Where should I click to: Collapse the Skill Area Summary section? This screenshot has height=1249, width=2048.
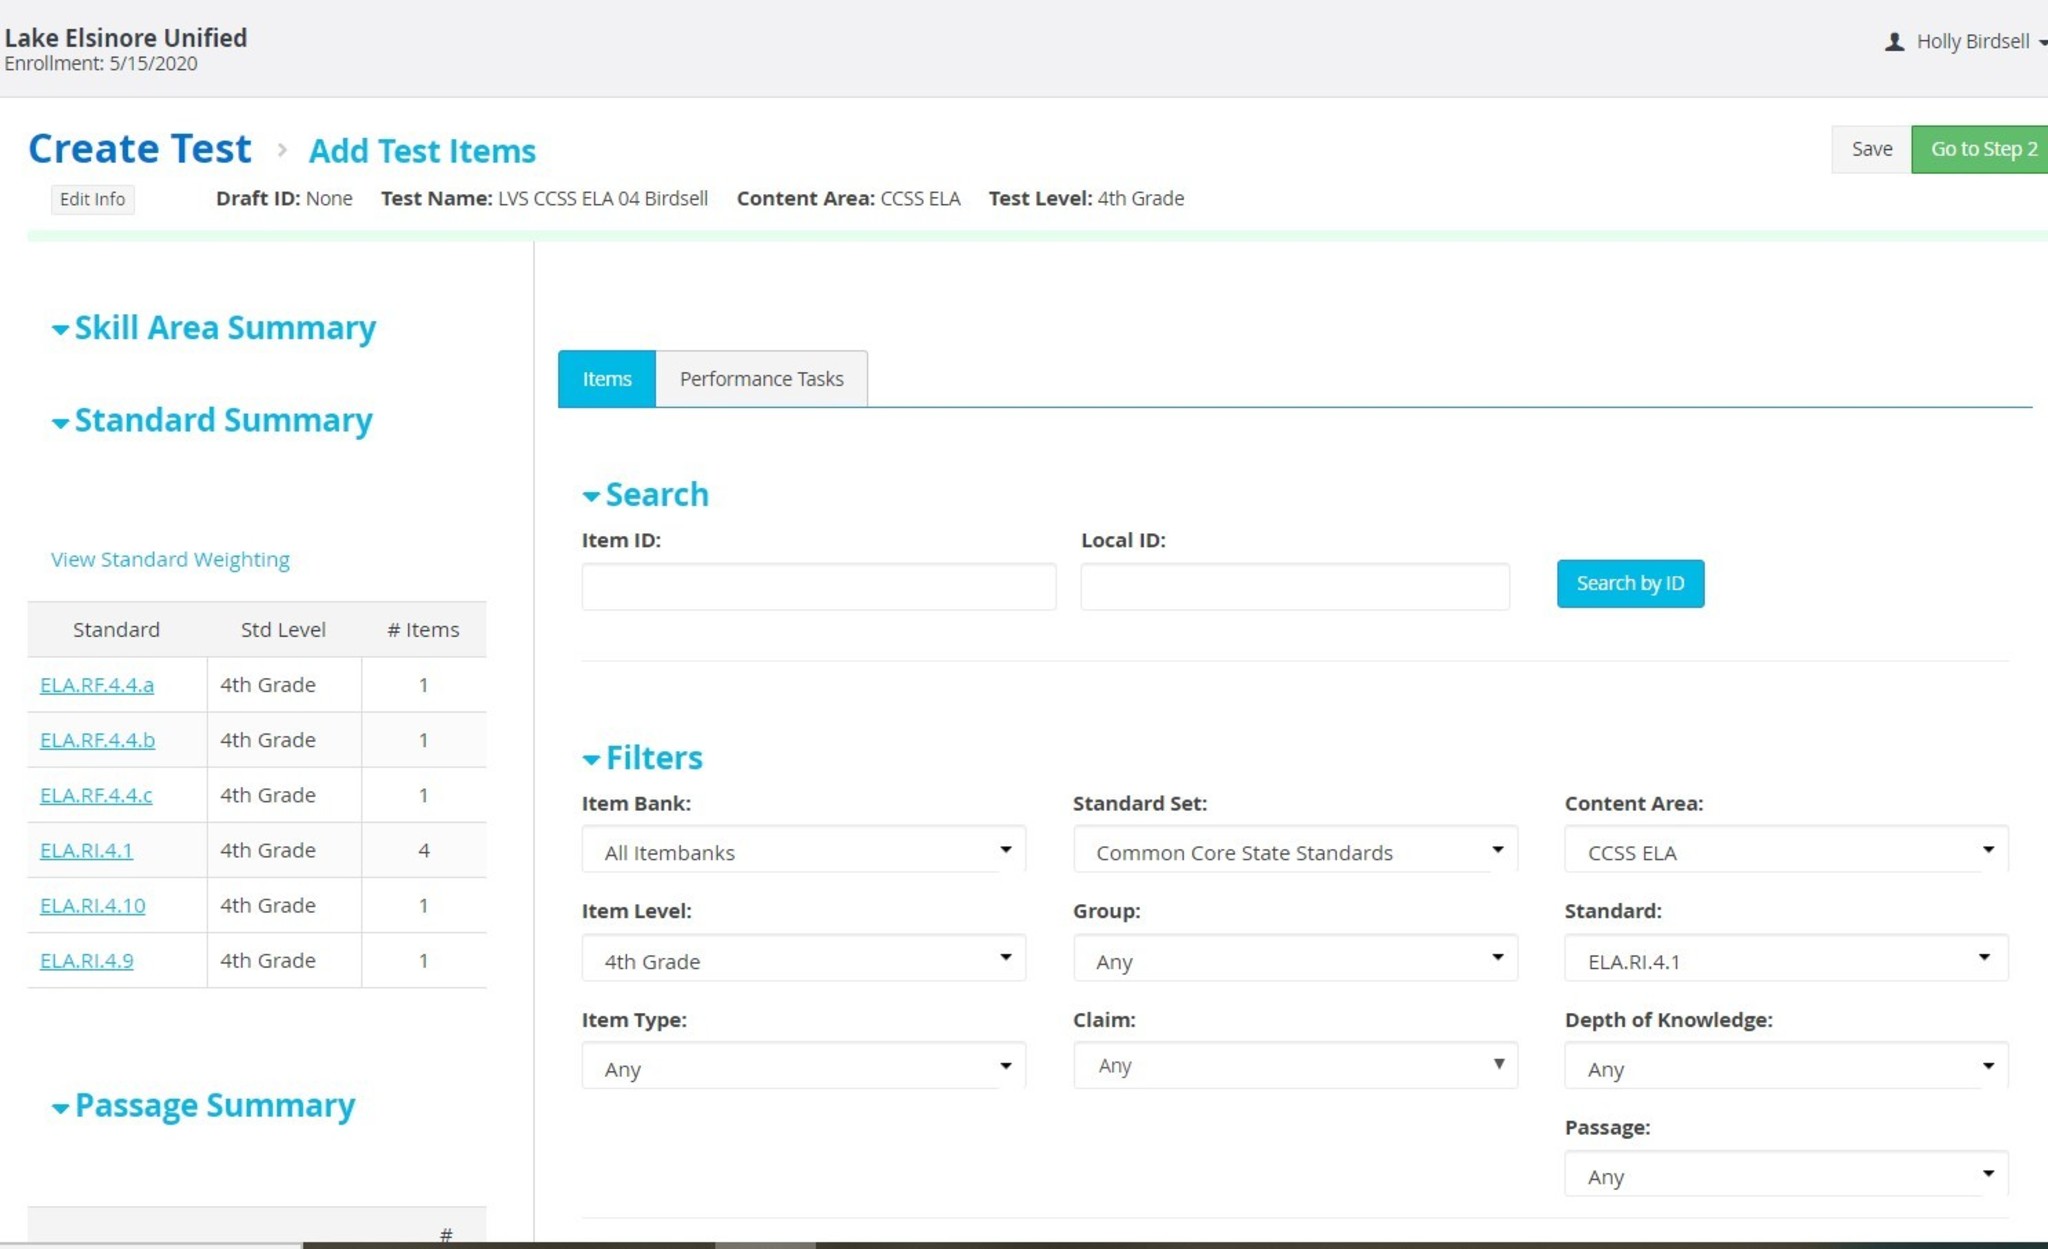61,329
